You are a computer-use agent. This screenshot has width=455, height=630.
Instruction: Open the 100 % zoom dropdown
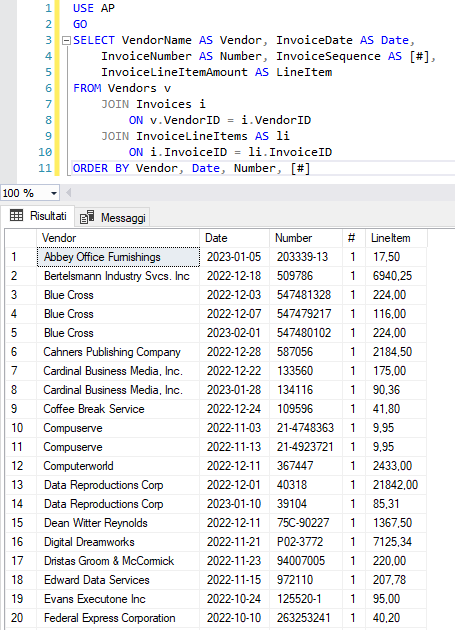53,193
